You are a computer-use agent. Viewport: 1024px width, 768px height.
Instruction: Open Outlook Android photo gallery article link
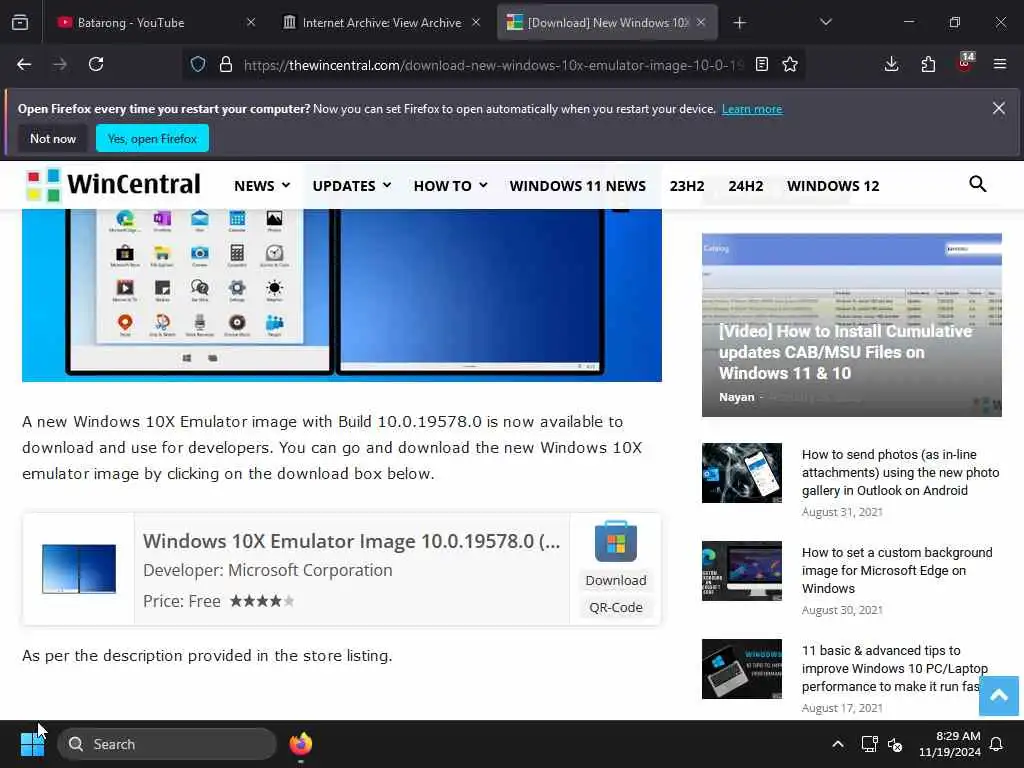[x=901, y=472]
